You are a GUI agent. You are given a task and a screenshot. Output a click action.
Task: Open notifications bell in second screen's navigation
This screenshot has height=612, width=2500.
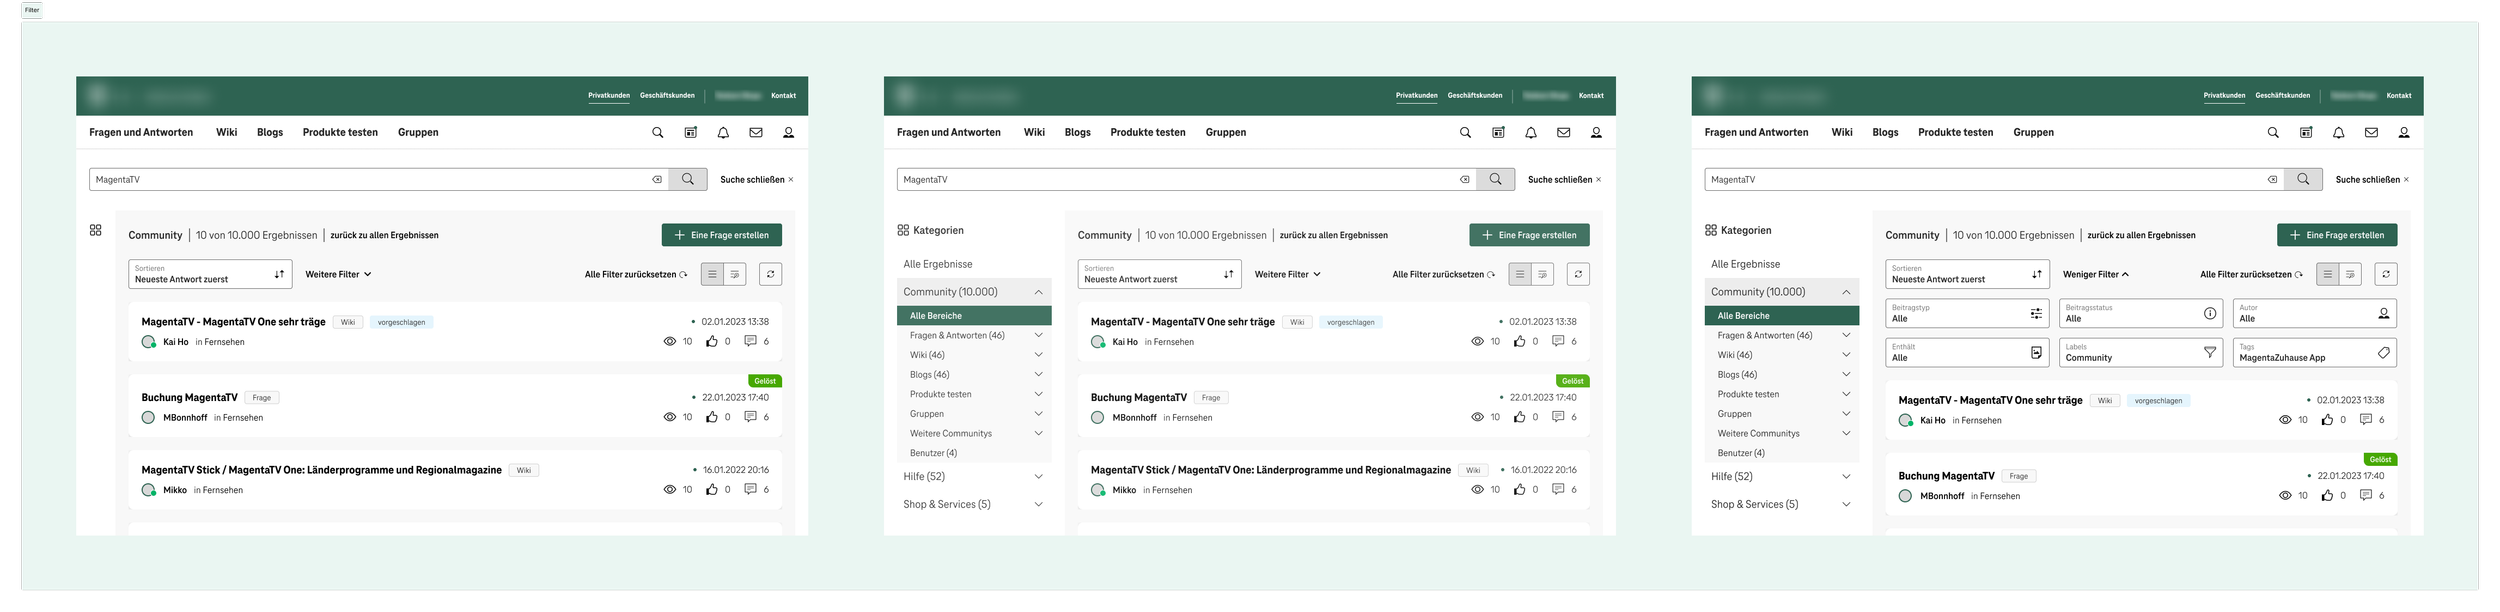tap(1531, 132)
